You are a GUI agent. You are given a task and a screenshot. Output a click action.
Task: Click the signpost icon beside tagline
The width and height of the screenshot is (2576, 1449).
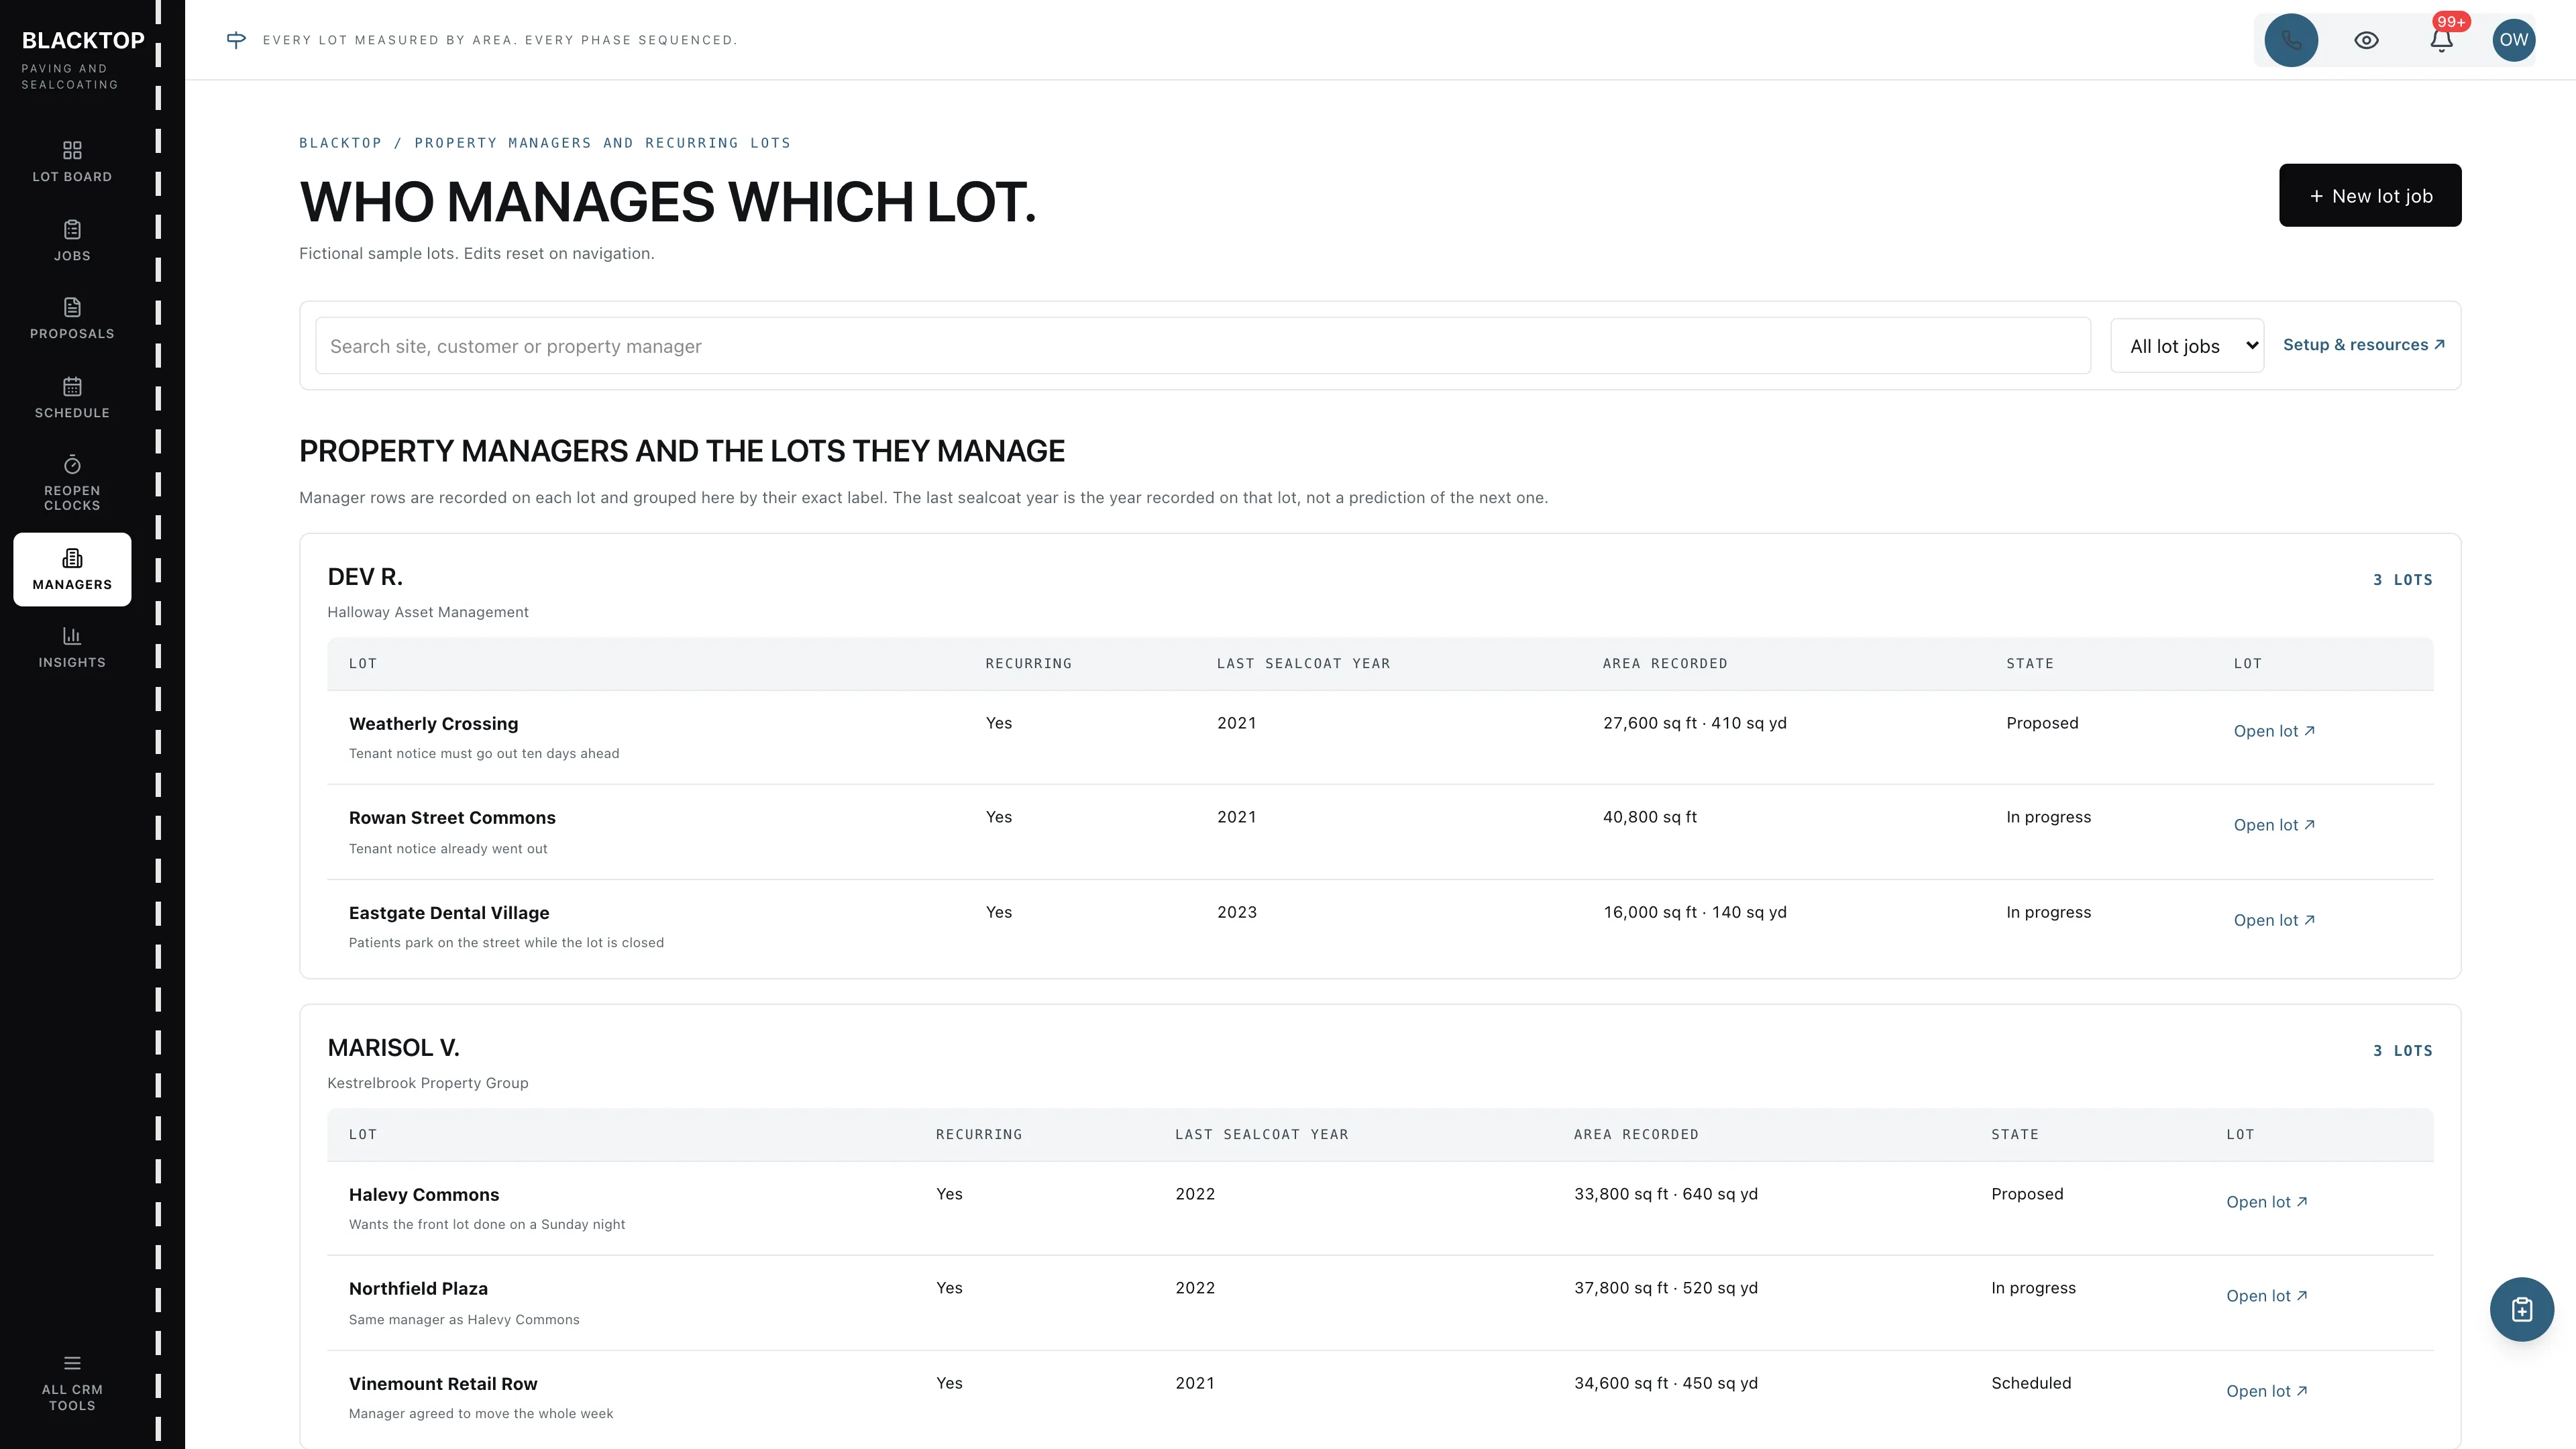(236, 40)
